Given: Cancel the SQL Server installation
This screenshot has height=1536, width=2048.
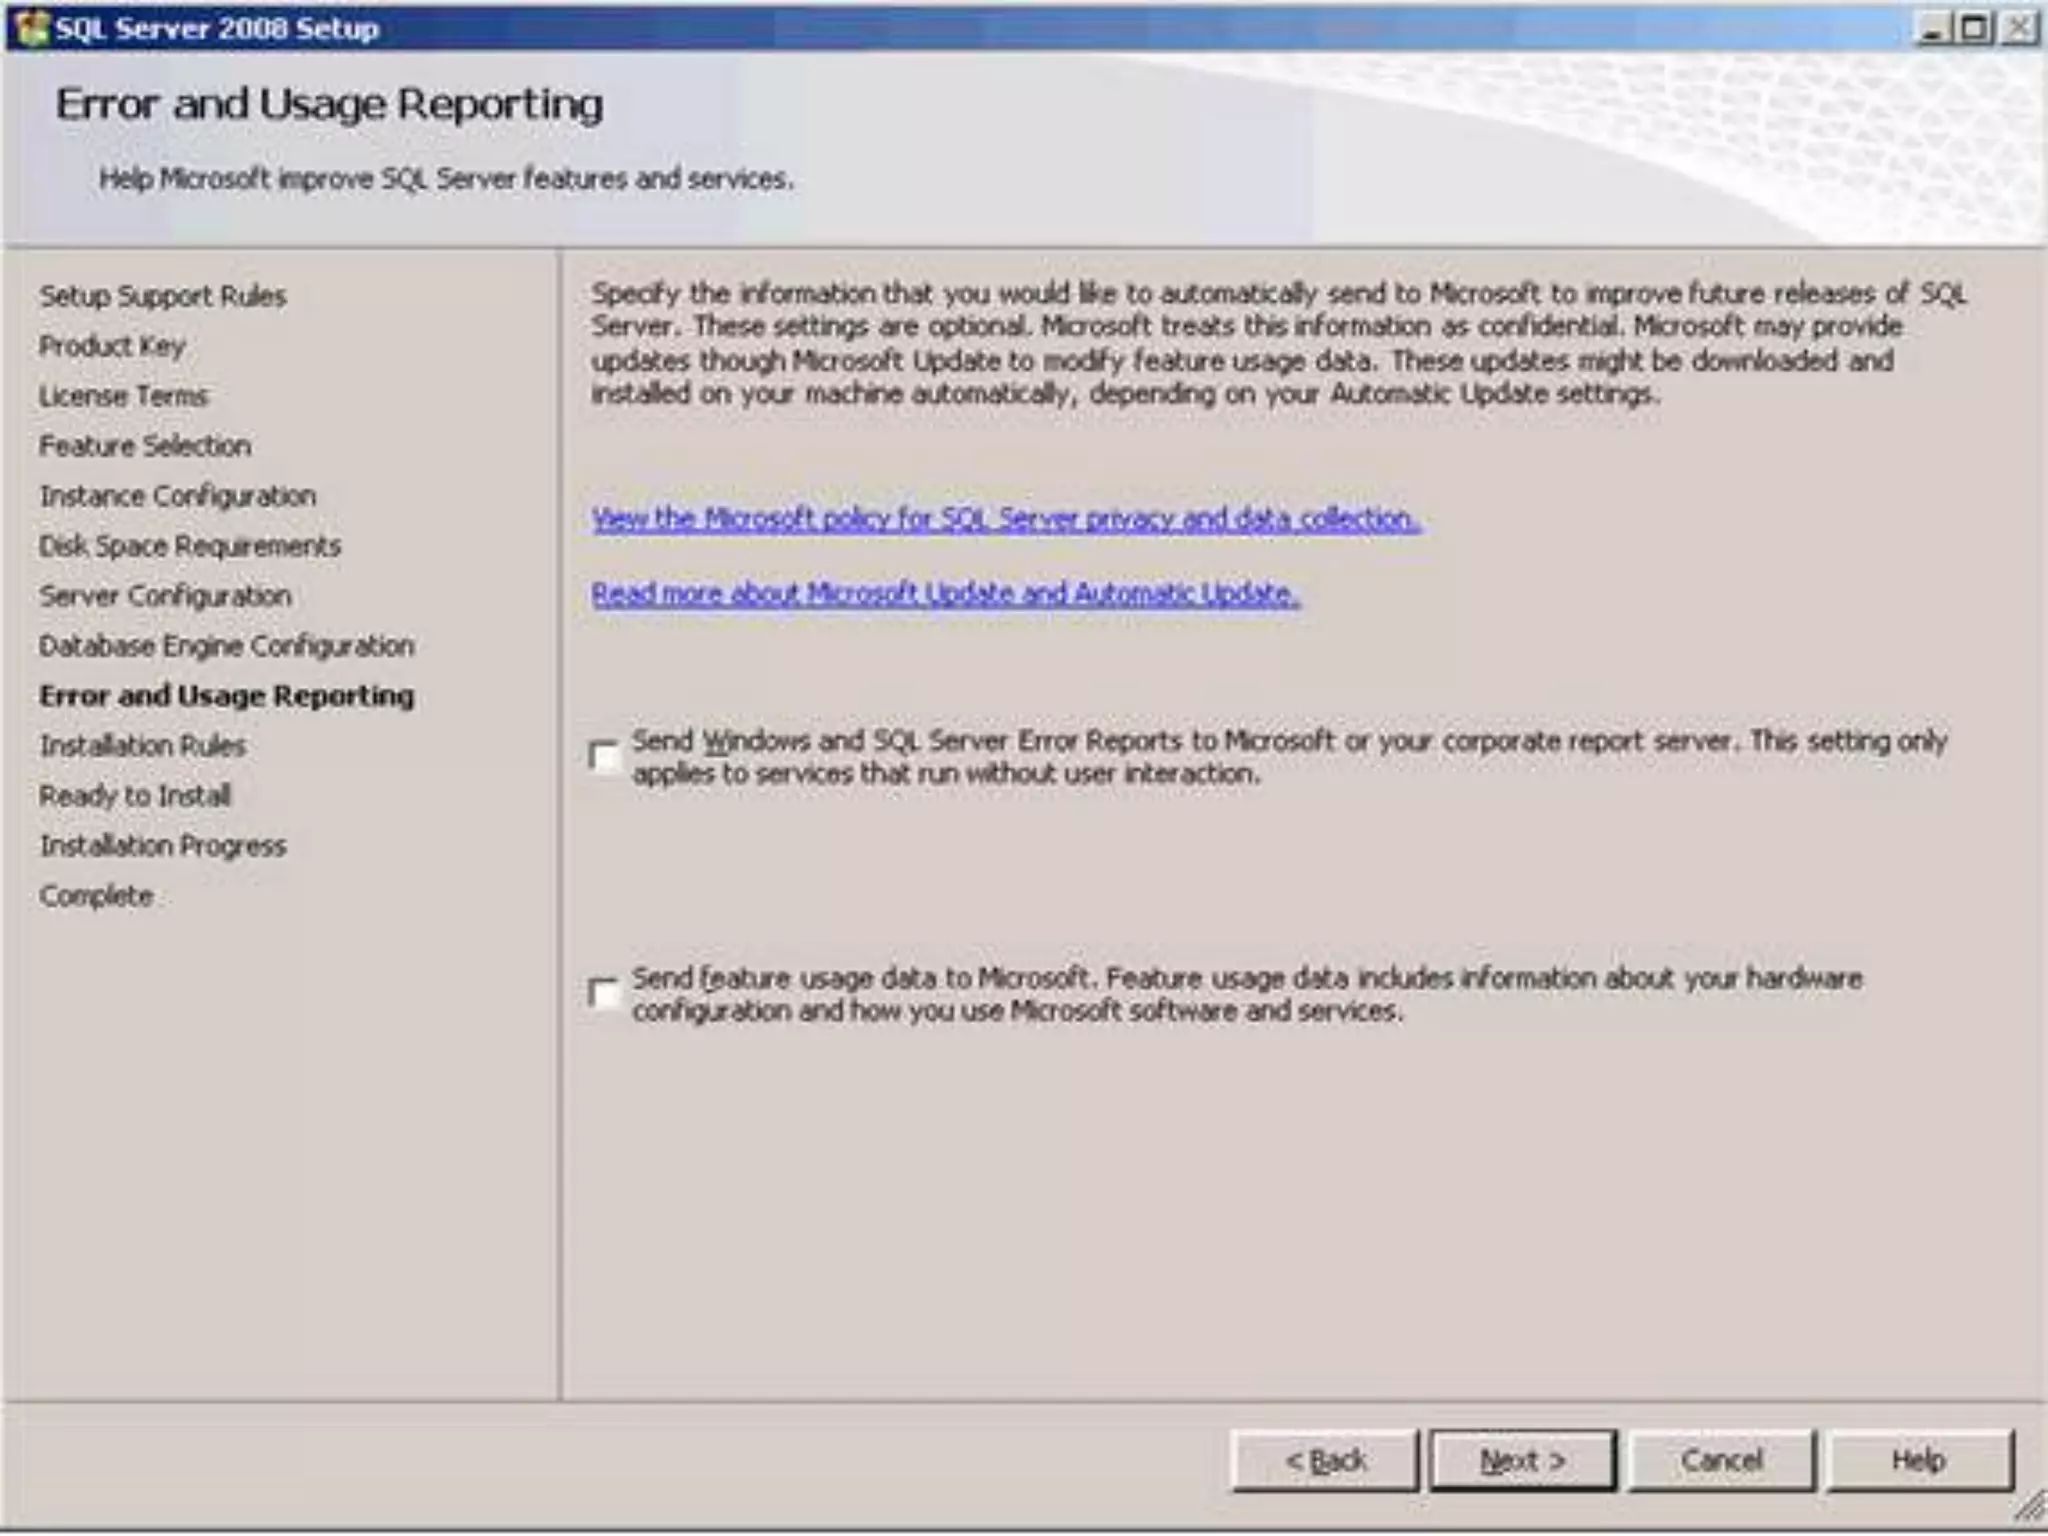Looking at the screenshot, I should (x=1721, y=1461).
